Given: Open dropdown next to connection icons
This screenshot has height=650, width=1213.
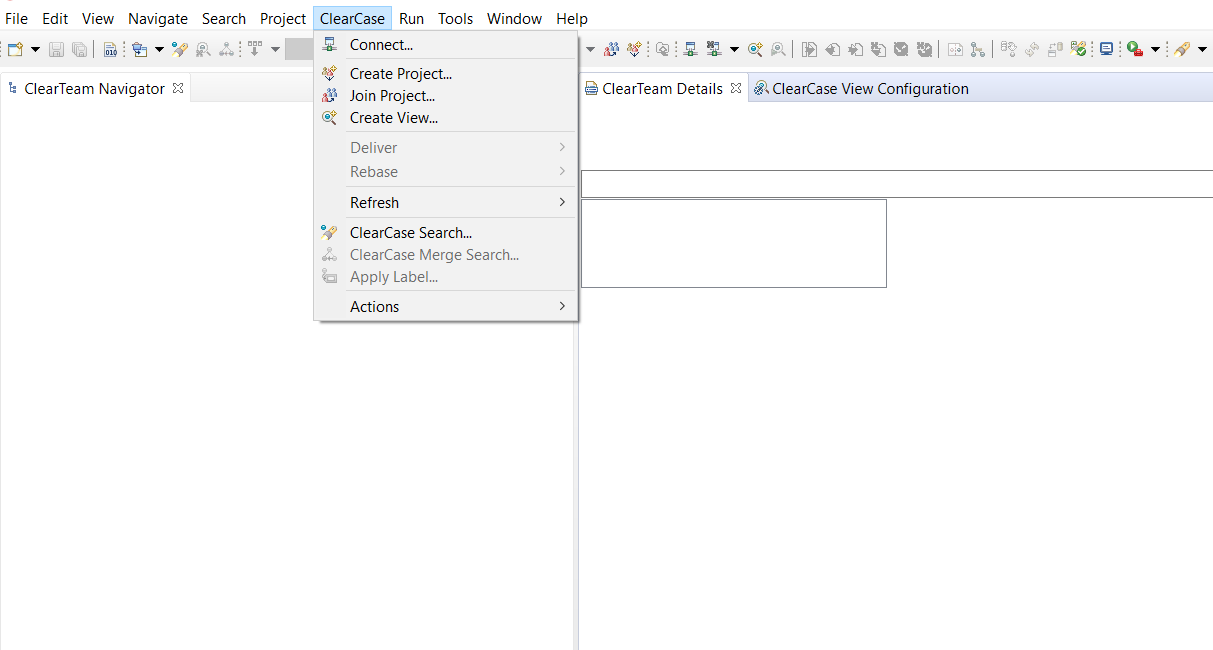Looking at the screenshot, I should tap(734, 49).
